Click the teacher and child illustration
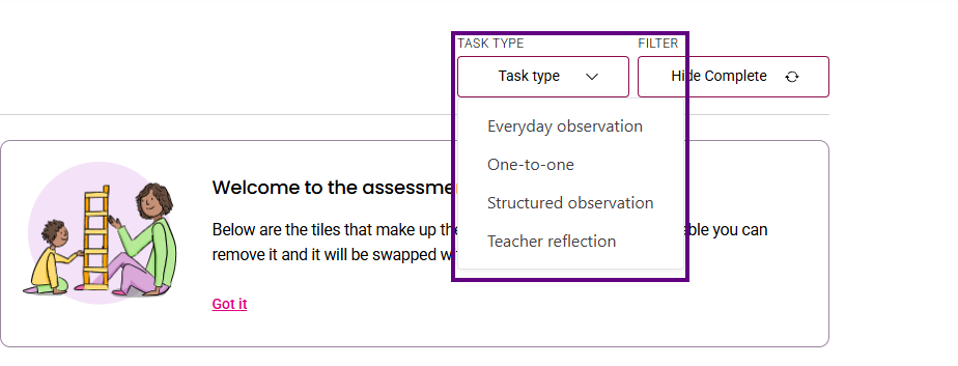 (x=102, y=233)
